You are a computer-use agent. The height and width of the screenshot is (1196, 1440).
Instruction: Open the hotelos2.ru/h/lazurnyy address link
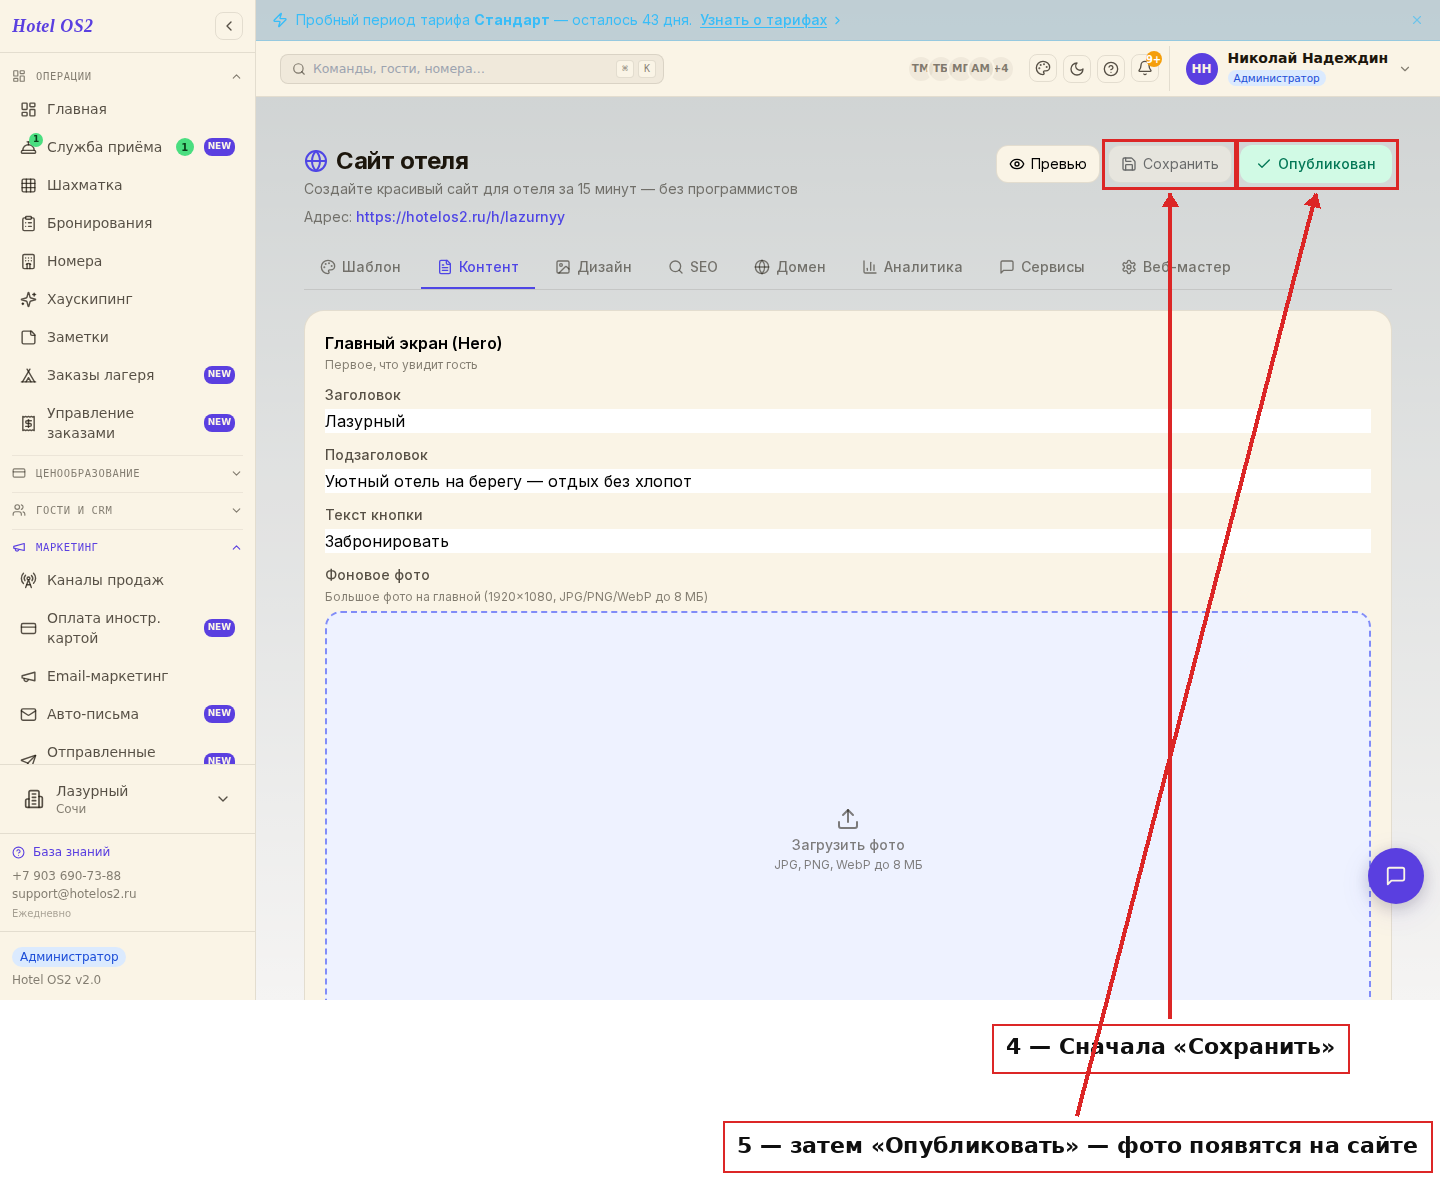coord(460,217)
